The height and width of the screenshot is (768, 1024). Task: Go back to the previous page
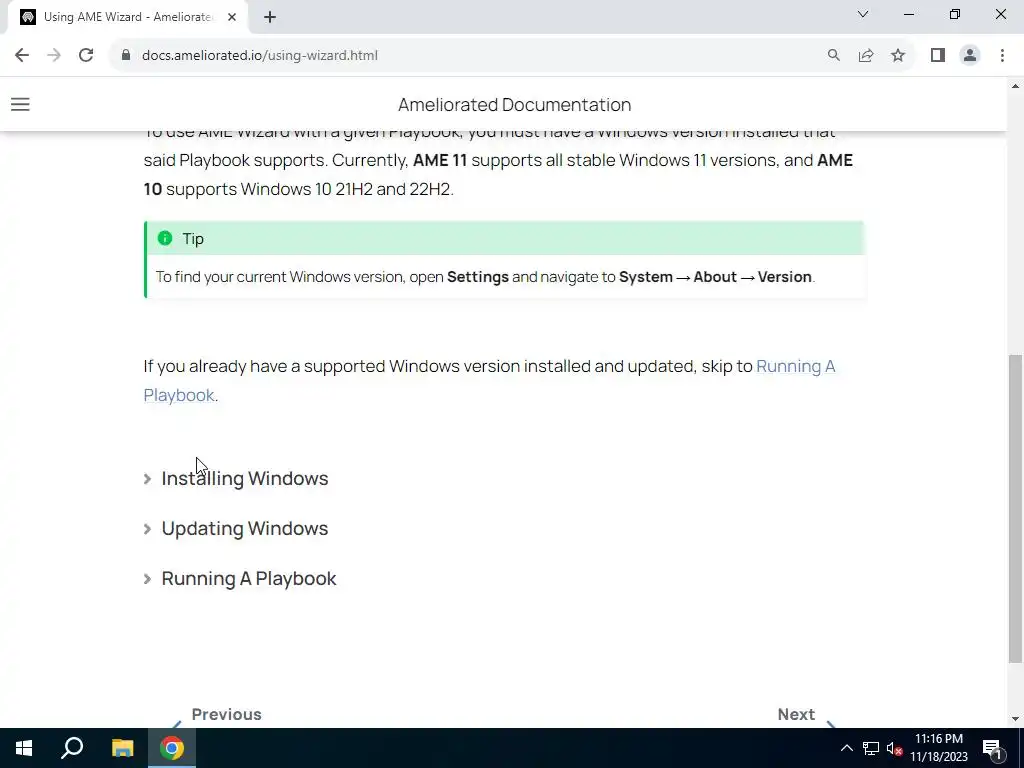point(22,56)
